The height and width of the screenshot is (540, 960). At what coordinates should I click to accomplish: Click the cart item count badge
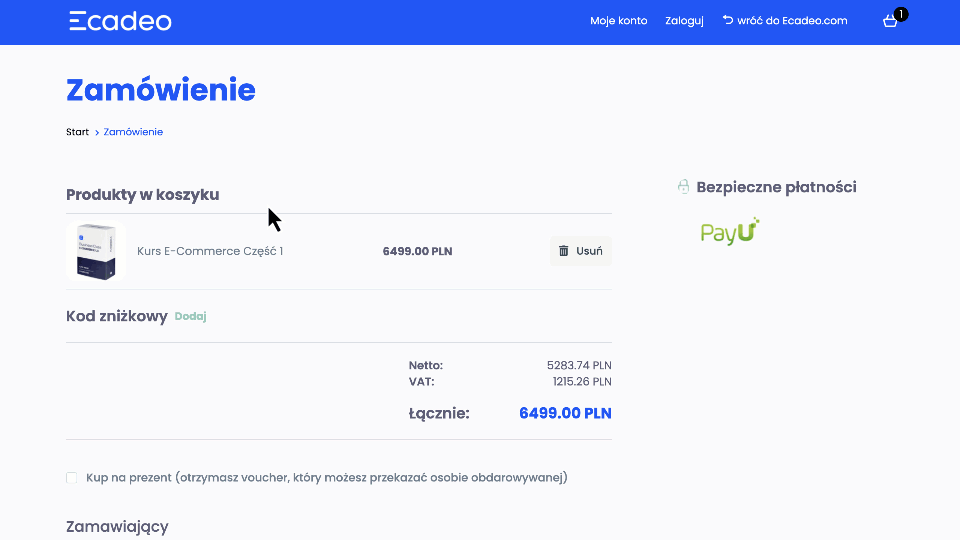901,14
